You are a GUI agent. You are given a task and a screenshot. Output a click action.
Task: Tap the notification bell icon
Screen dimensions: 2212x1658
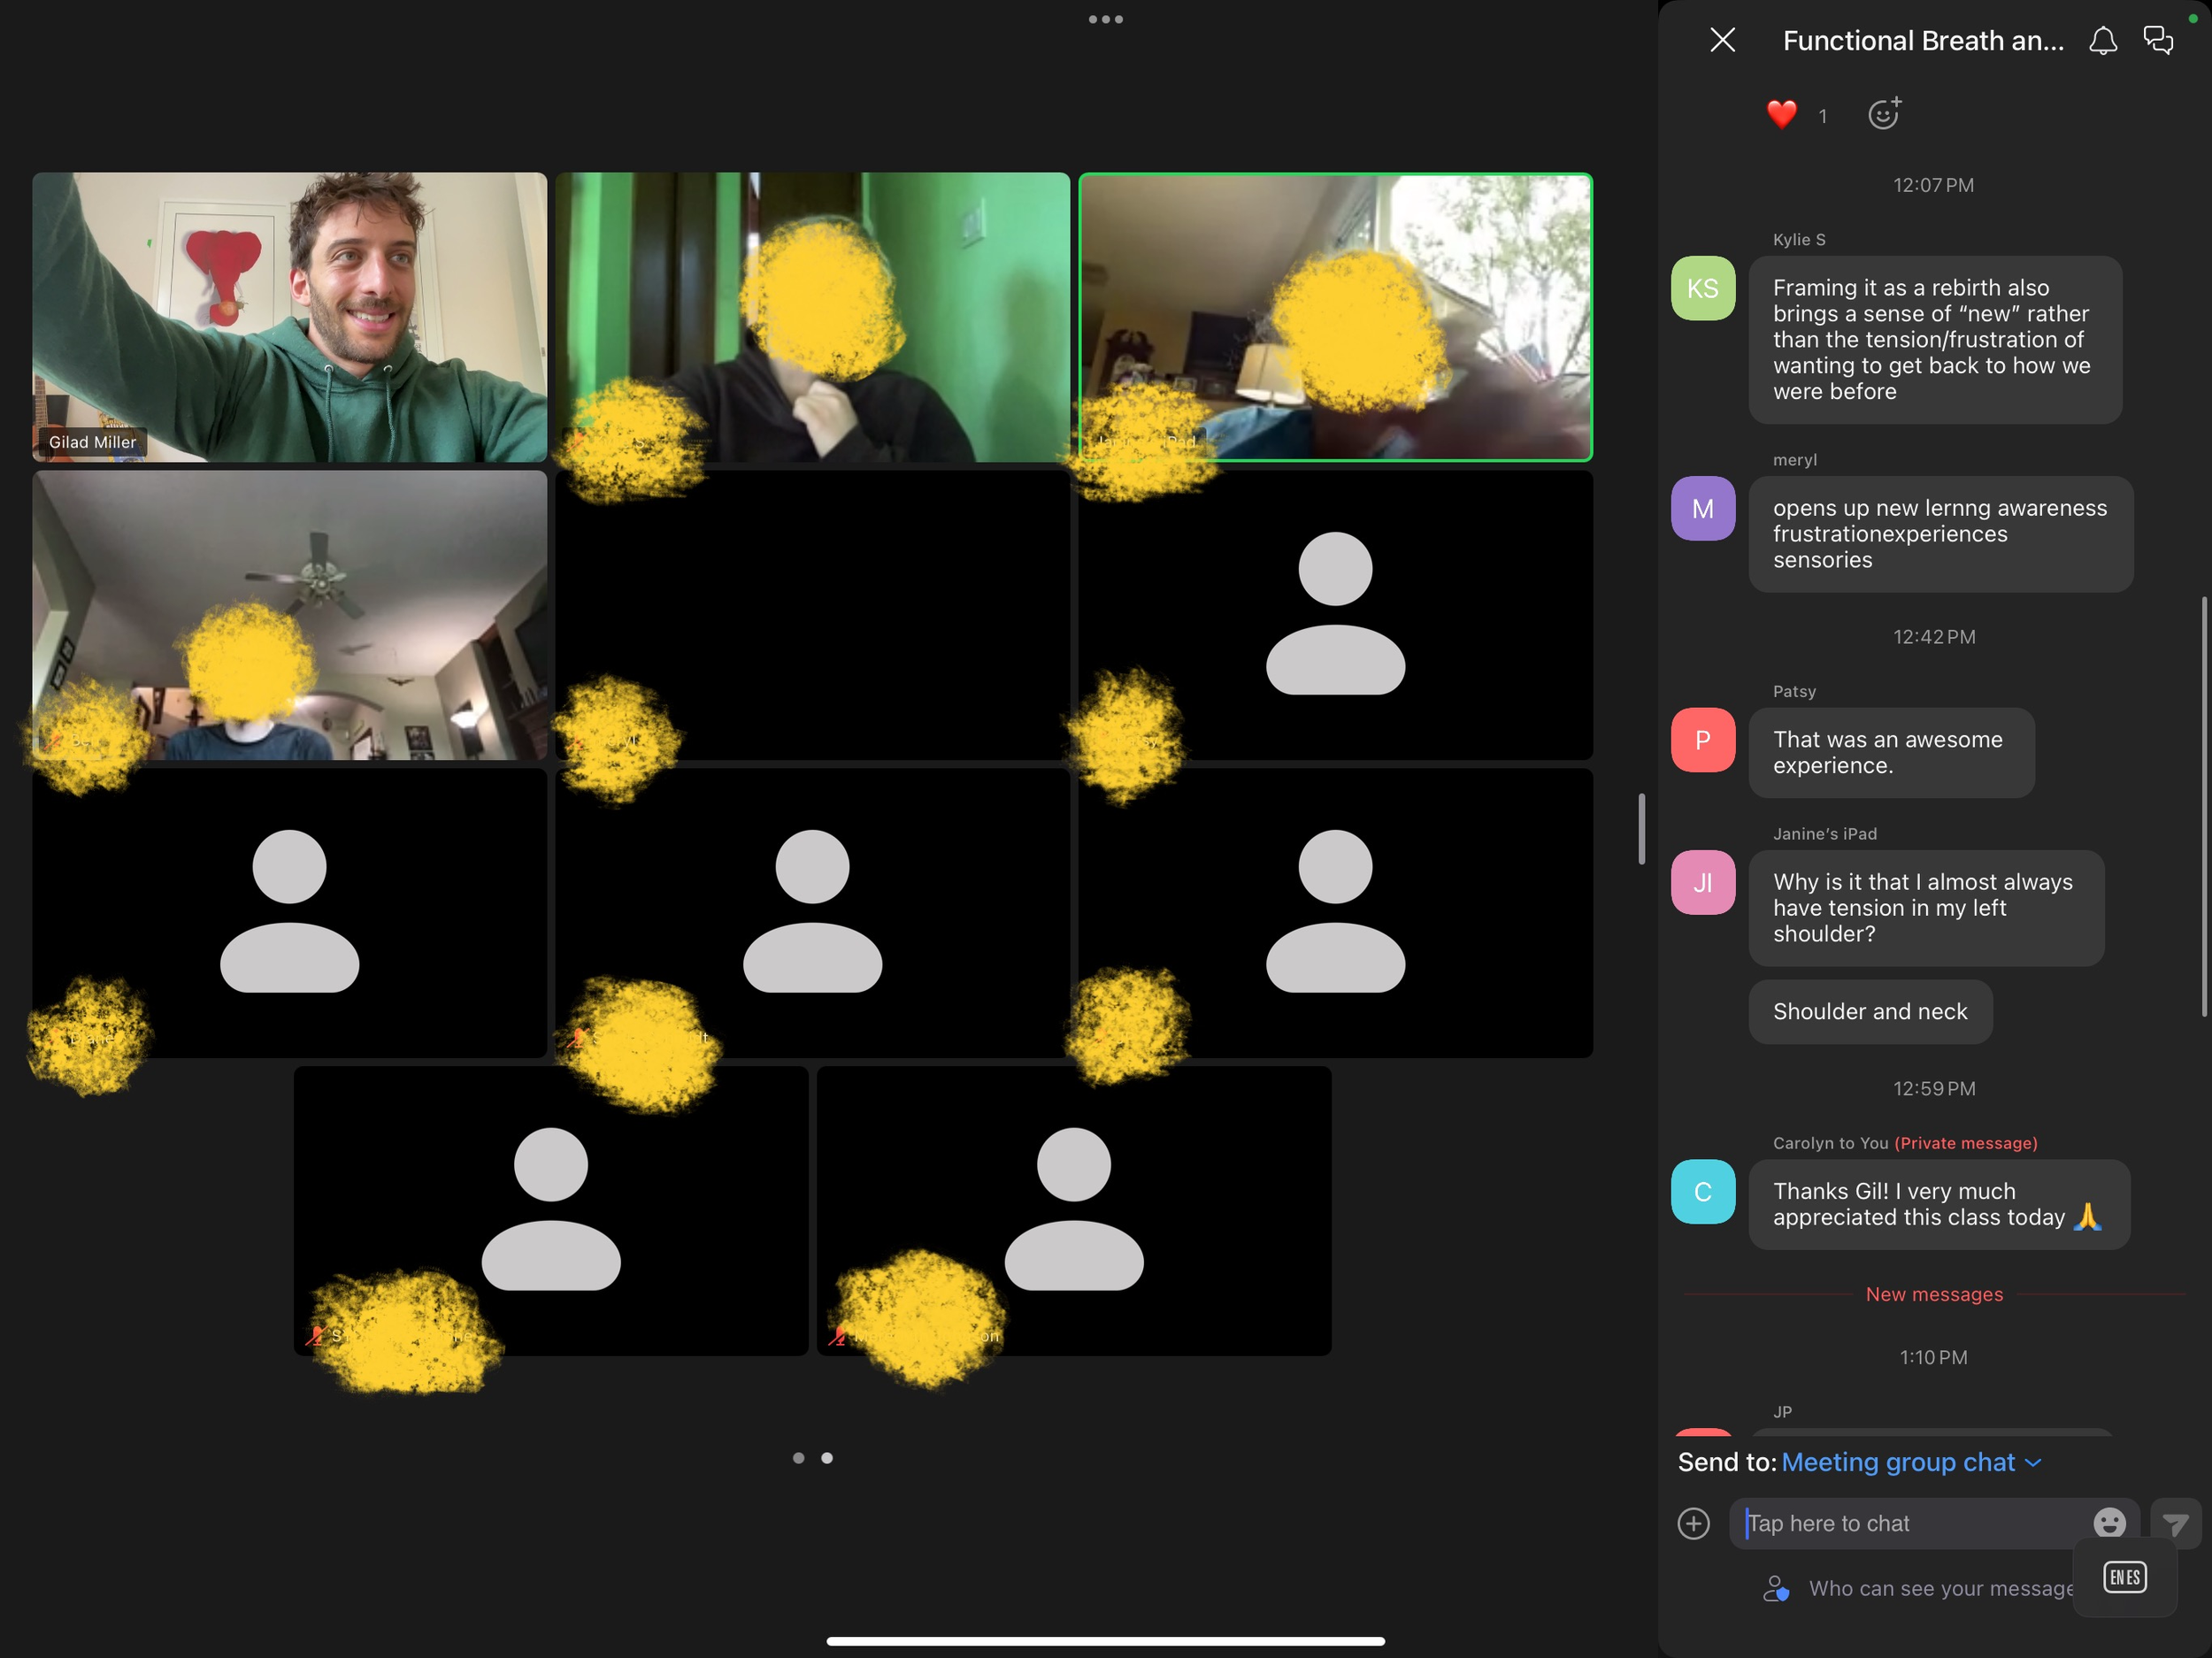(2102, 40)
